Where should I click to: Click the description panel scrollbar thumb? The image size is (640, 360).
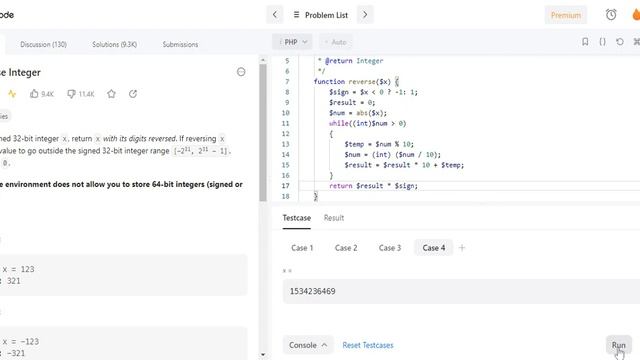point(263,133)
